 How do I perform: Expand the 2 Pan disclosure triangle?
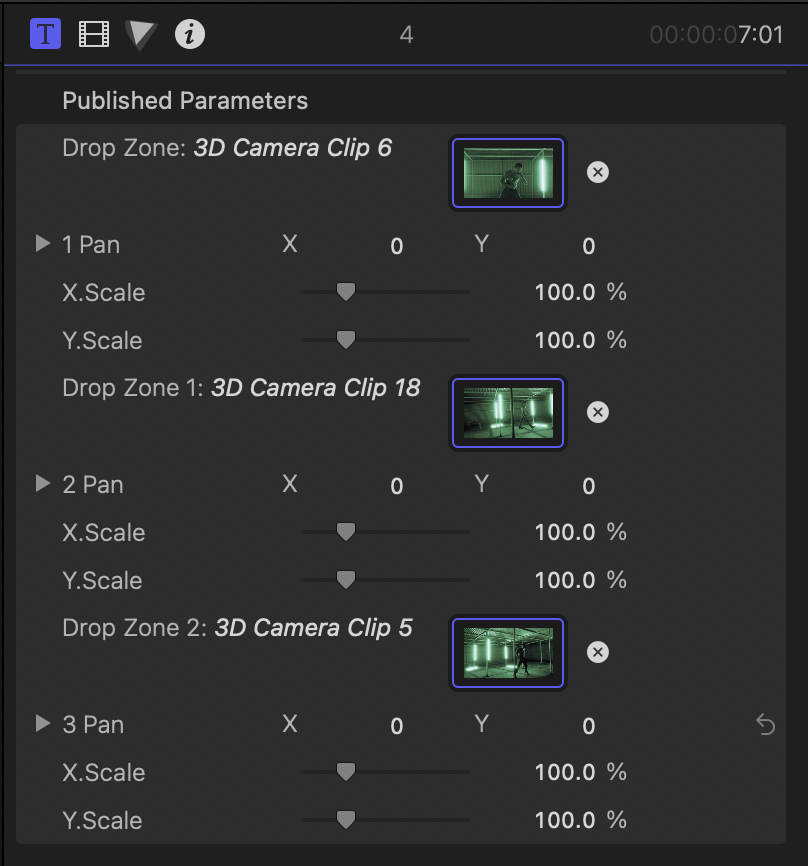tap(43, 484)
